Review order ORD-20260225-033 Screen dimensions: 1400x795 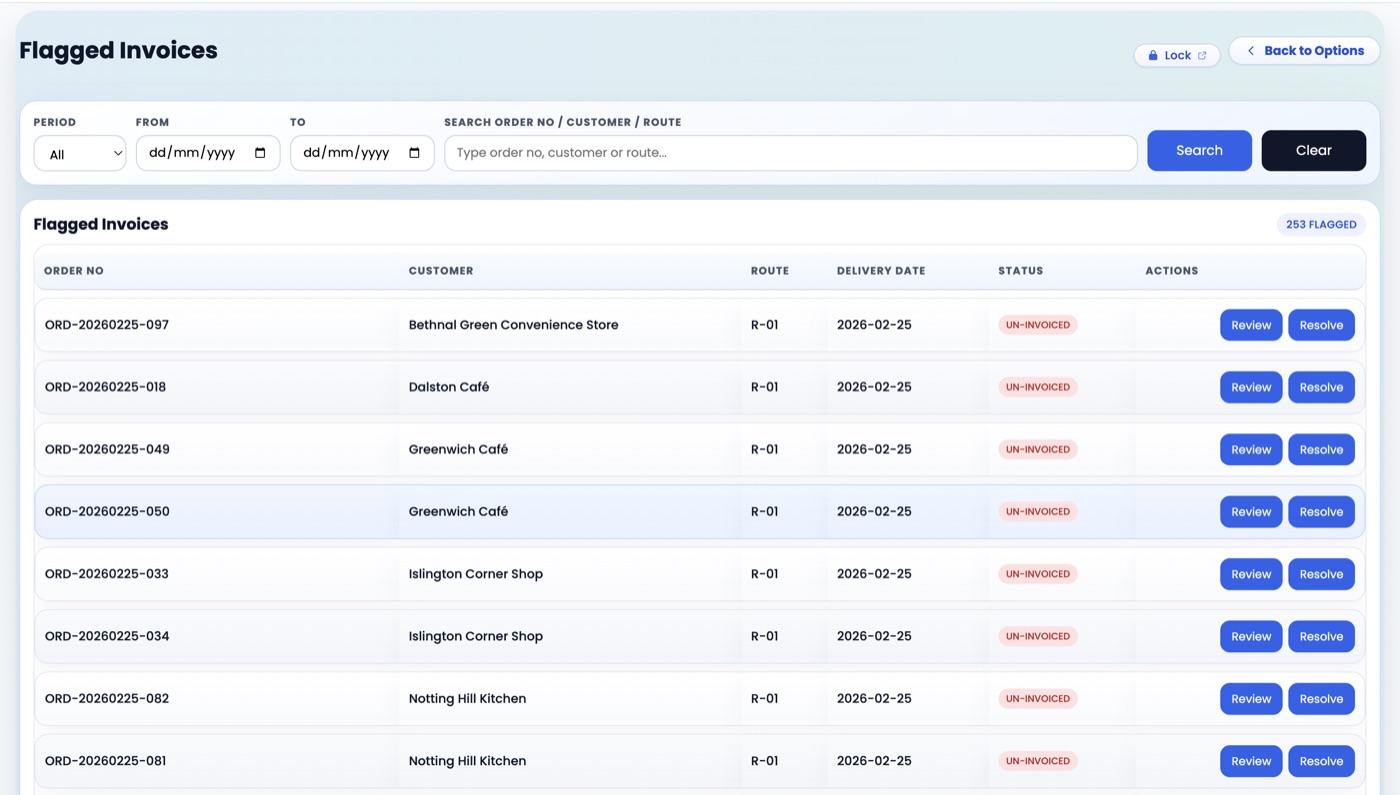point(1251,574)
